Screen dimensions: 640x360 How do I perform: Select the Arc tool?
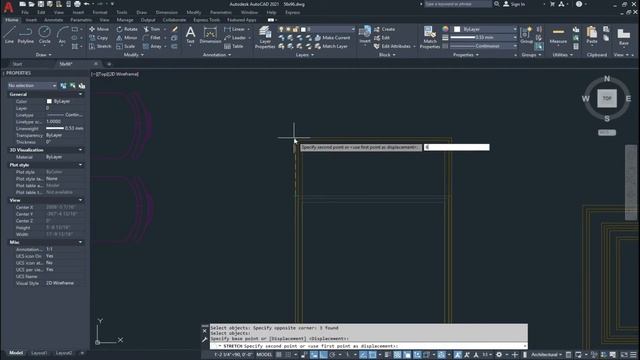62,35
